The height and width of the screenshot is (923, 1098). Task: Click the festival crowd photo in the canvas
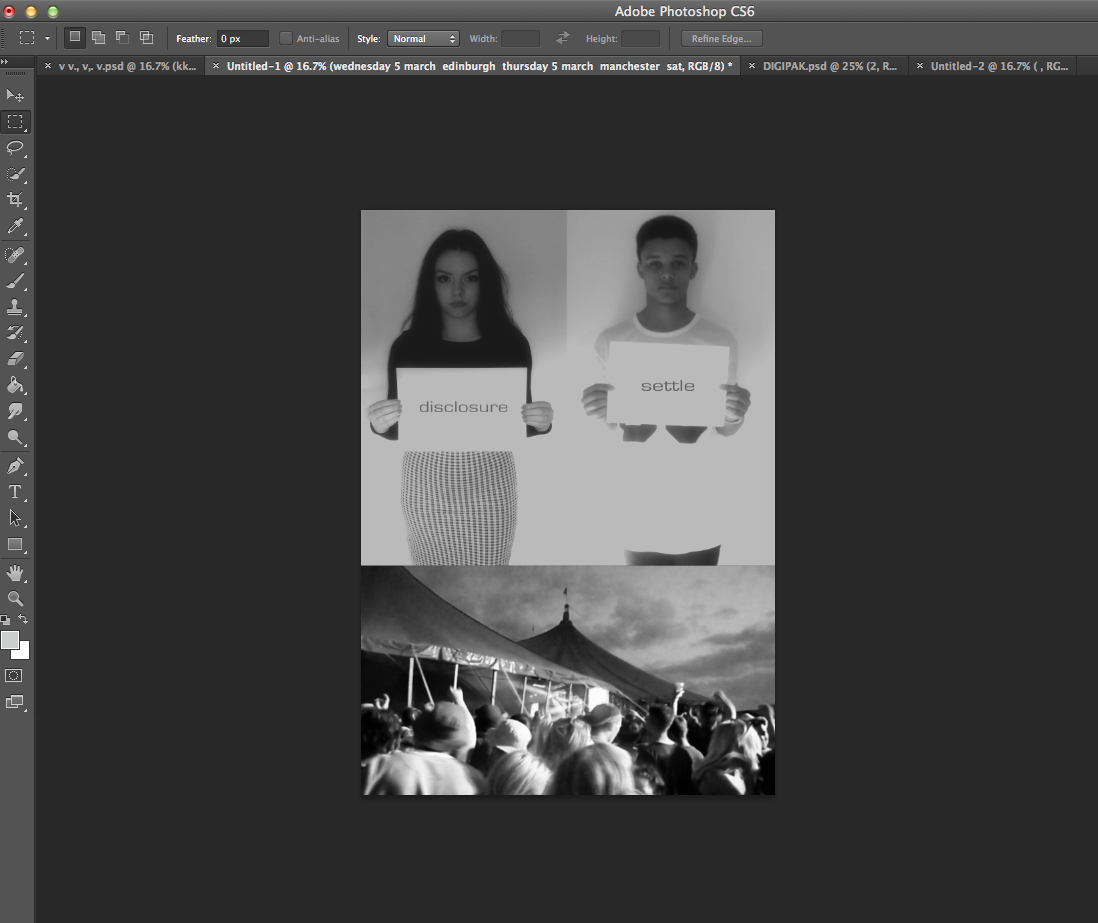coord(568,680)
